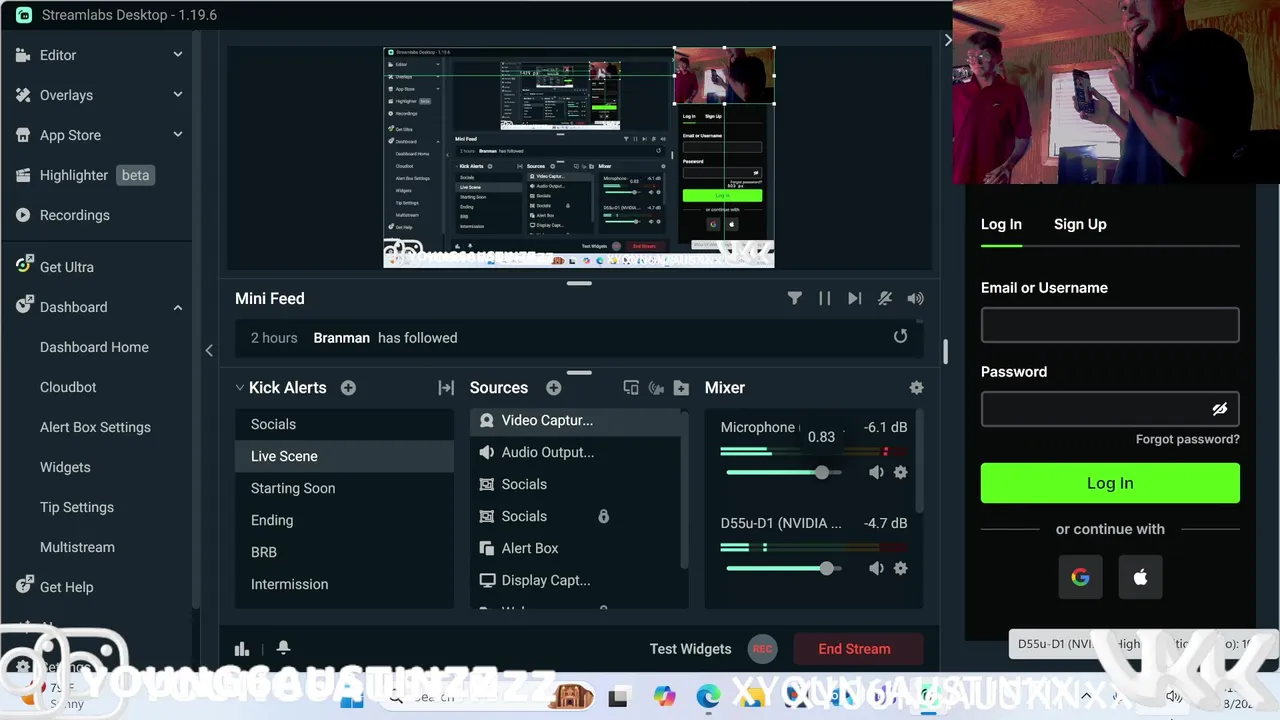The image size is (1280, 720).
Task: Select the Alert Box source
Action: [x=576, y=548]
